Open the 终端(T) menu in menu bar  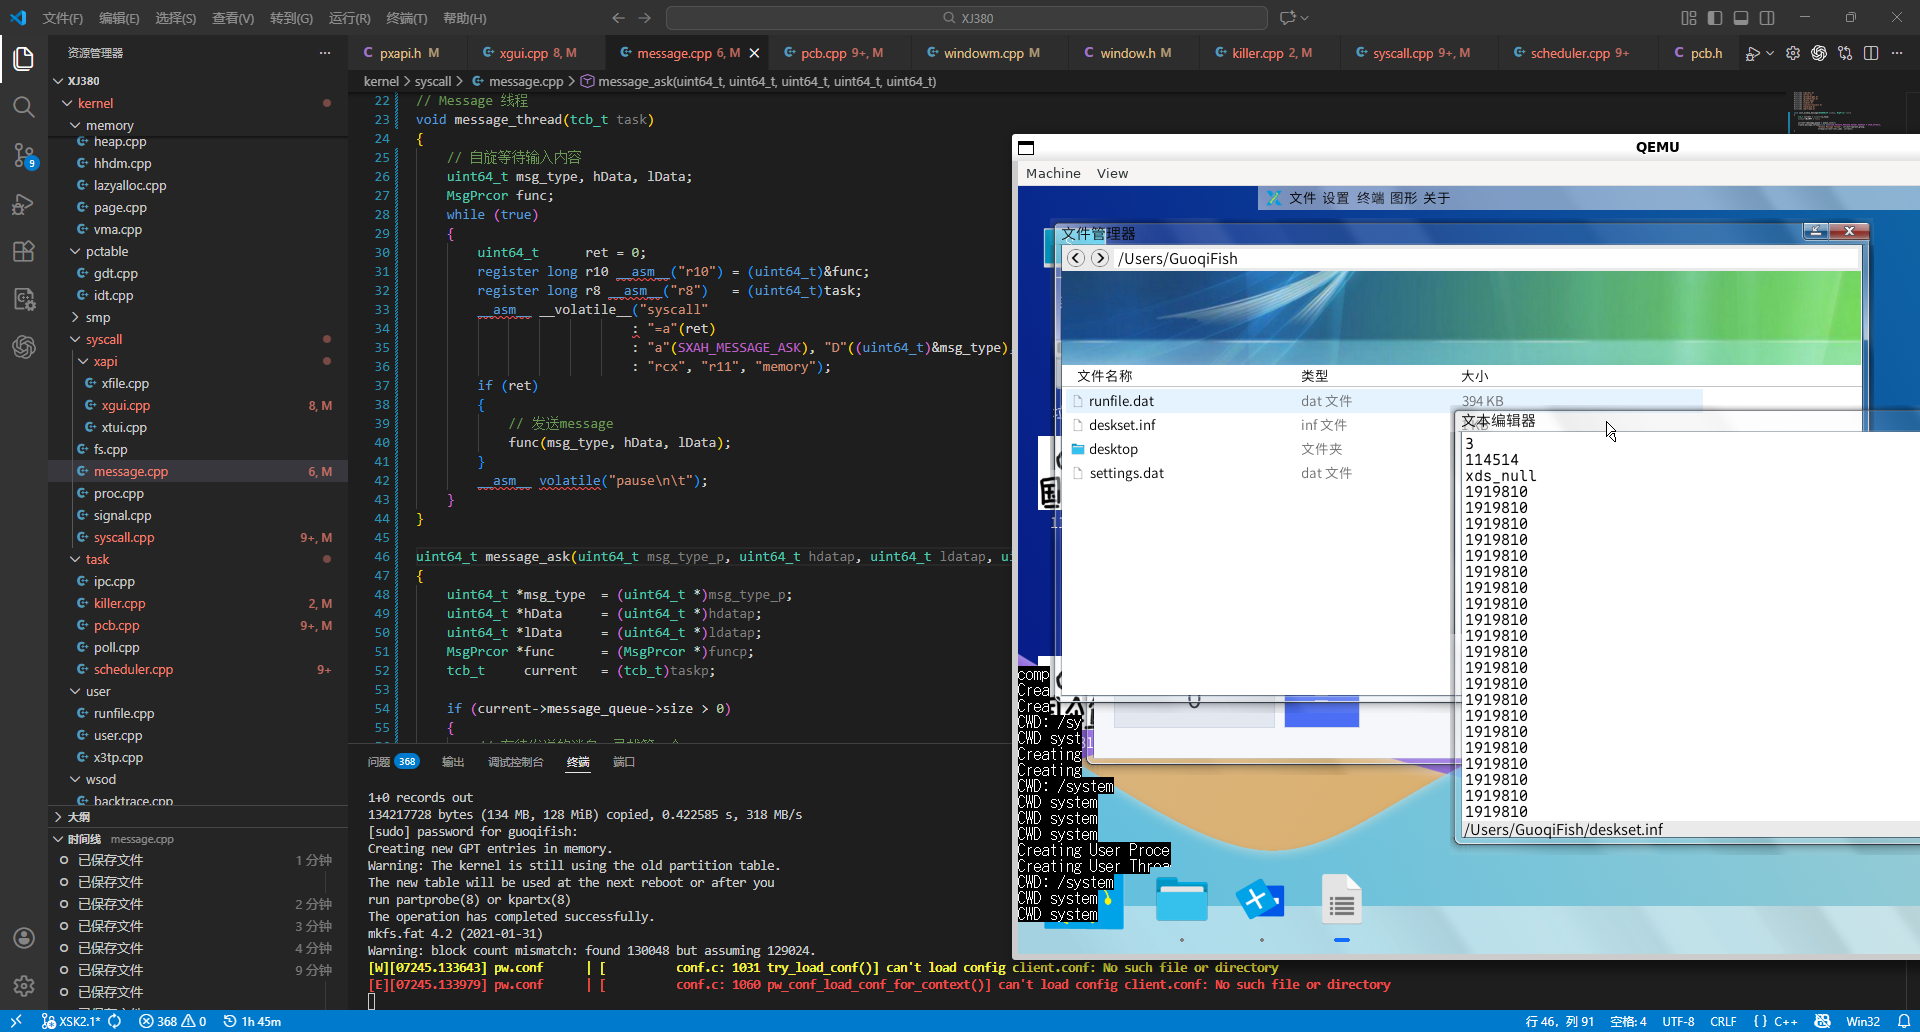pyautogui.click(x=406, y=18)
